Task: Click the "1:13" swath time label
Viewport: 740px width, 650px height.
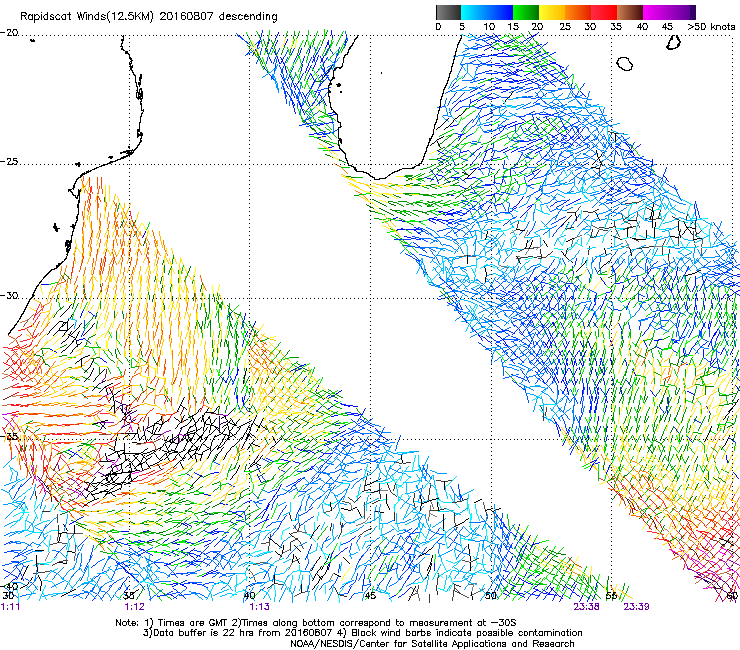Action: pyautogui.click(x=260, y=607)
